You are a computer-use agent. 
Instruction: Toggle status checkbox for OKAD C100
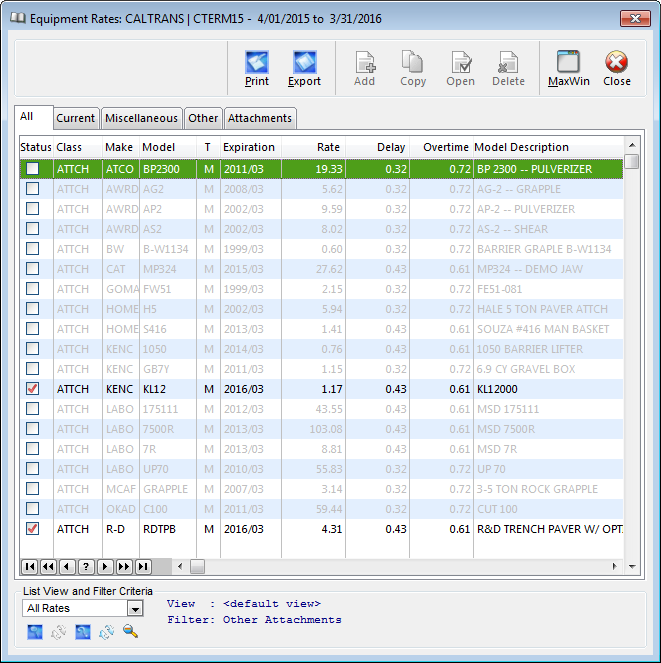pyautogui.click(x=33, y=509)
